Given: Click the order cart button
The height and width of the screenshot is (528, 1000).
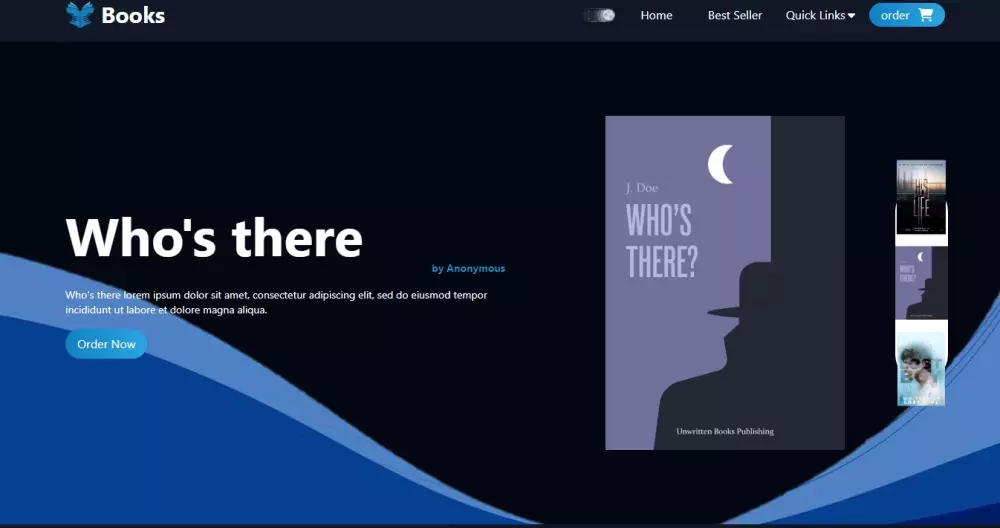Looking at the screenshot, I should point(906,15).
